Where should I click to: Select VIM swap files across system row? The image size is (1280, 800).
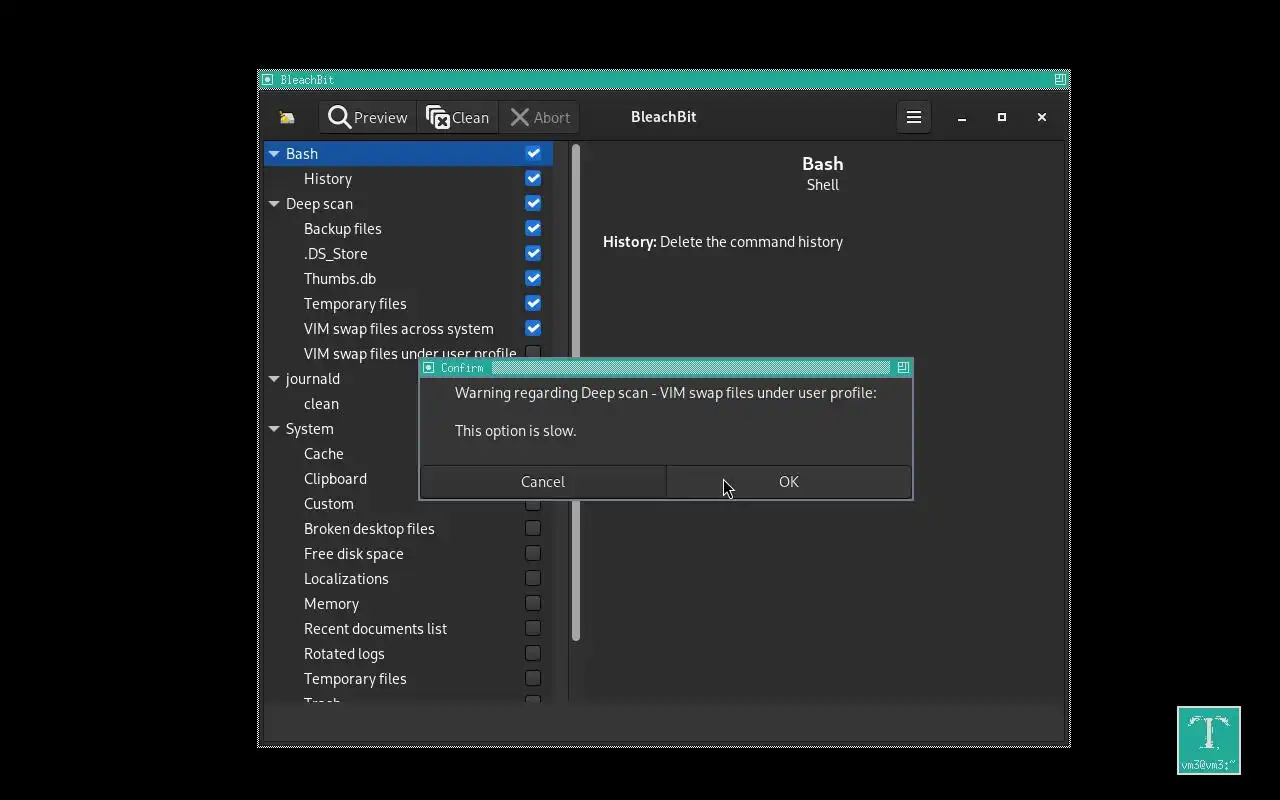[408, 328]
